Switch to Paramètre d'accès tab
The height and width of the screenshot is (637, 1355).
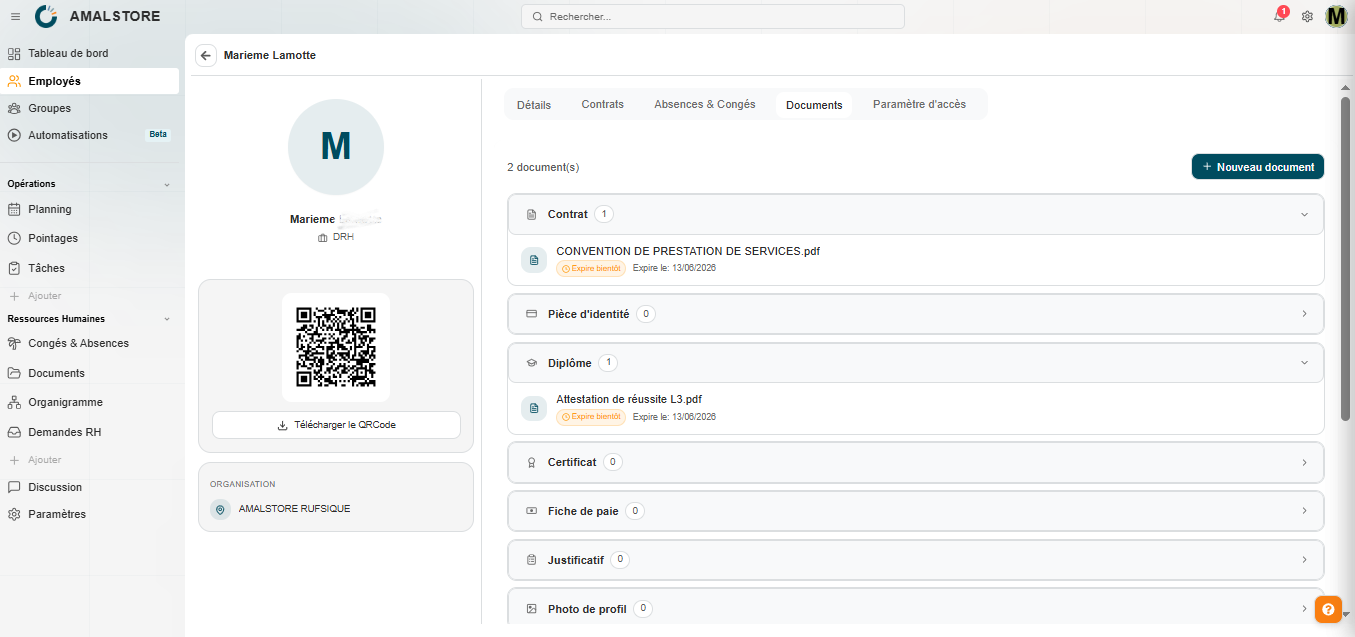(x=919, y=105)
